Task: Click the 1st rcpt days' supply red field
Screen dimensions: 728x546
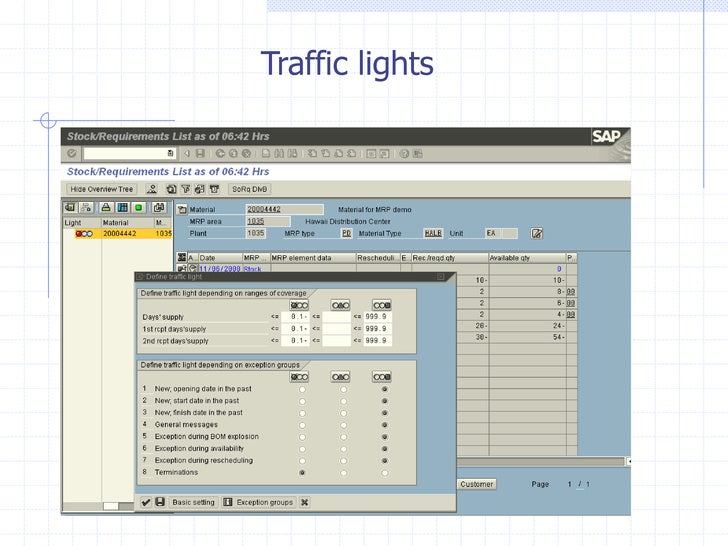Action: click(295, 329)
